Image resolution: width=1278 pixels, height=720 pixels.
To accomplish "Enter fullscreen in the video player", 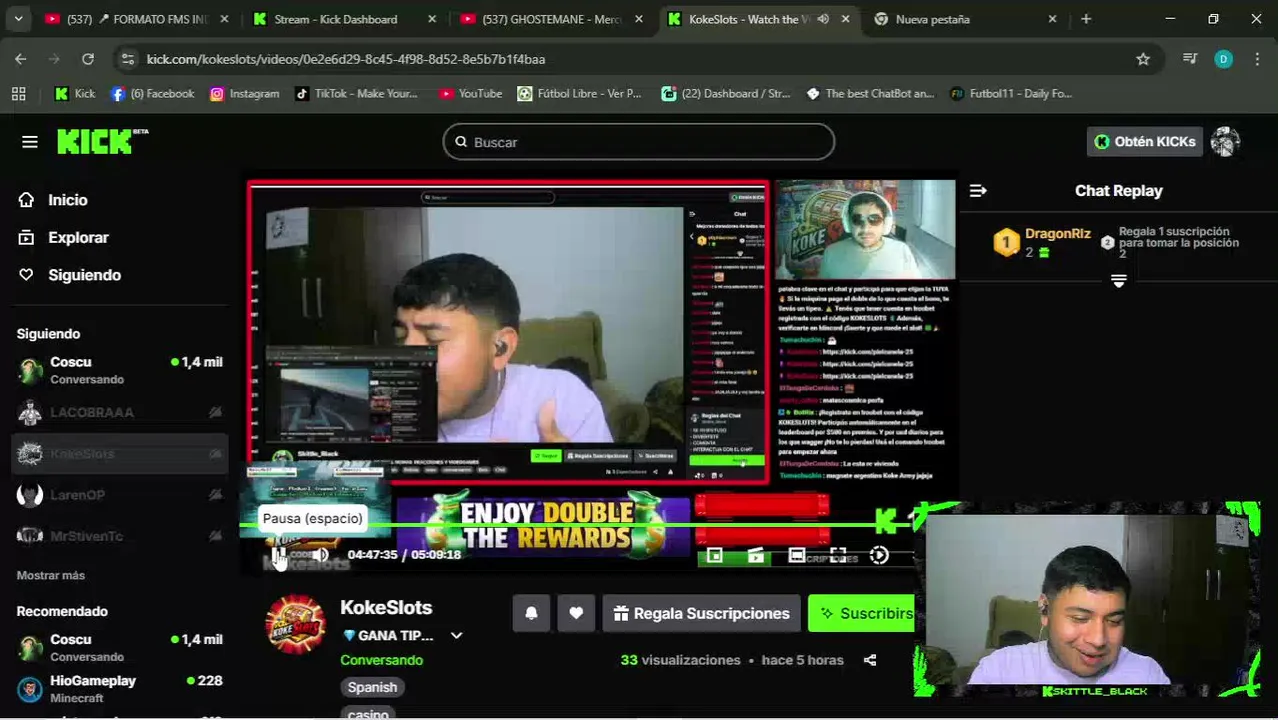I will (838, 555).
